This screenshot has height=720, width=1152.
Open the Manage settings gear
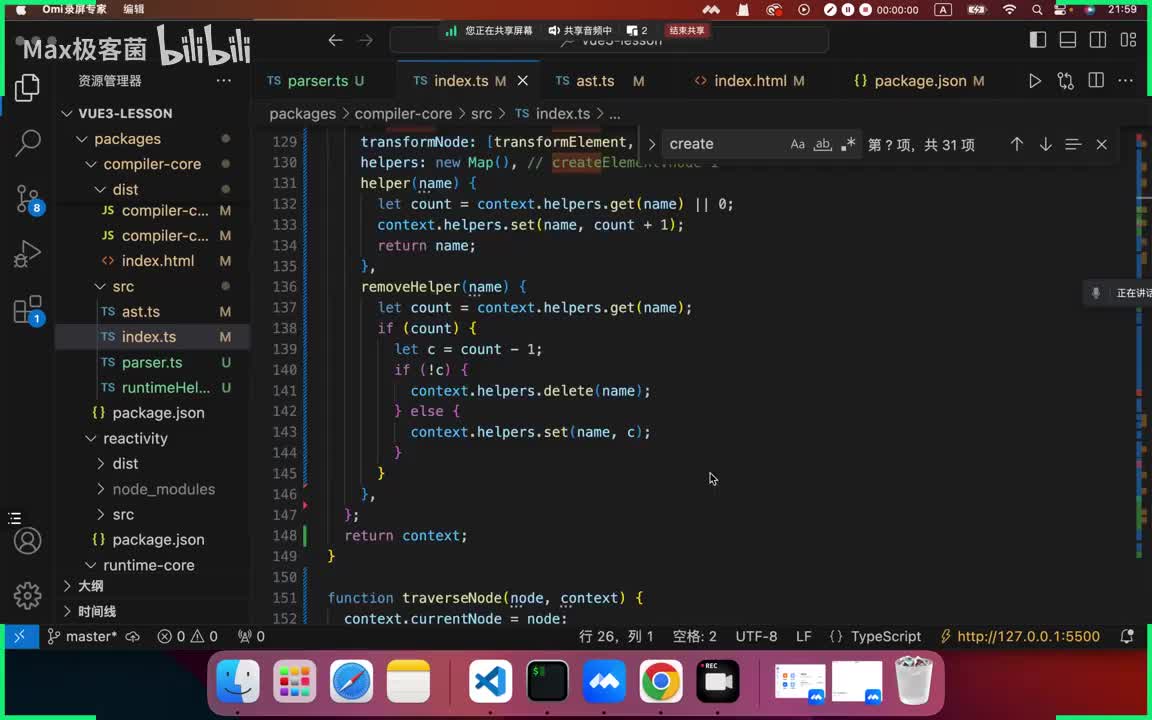(28, 596)
